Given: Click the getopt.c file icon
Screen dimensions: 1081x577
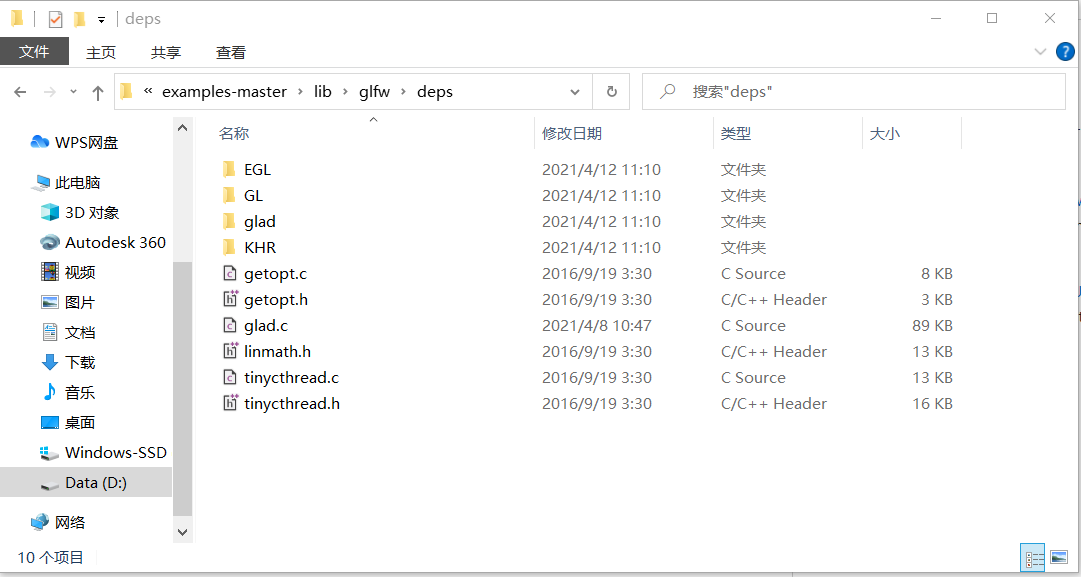Looking at the screenshot, I should point(230,274).
